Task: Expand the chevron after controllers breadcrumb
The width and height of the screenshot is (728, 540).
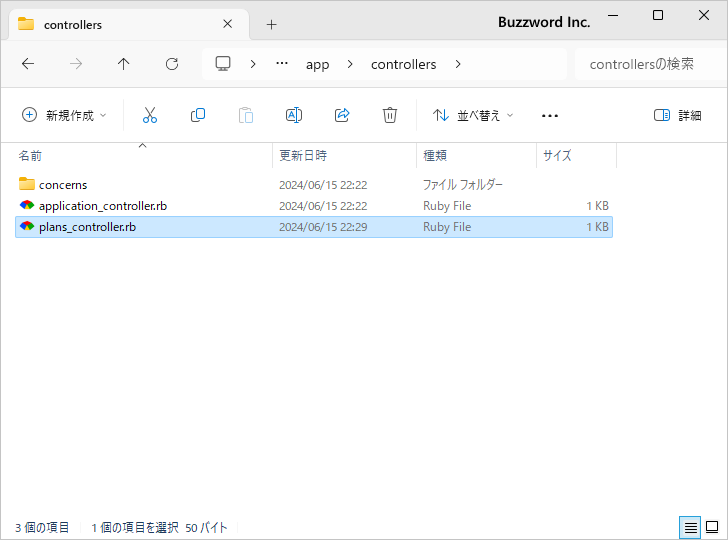Action: (458, 64)
